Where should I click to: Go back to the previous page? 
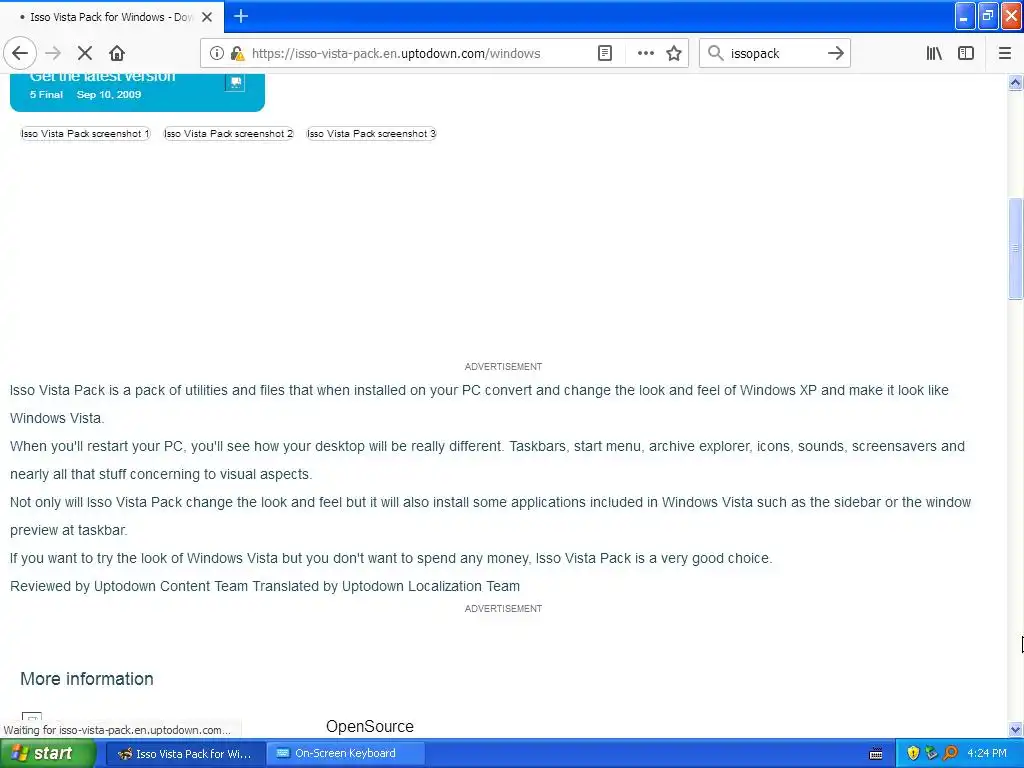(x=20, y=53)
